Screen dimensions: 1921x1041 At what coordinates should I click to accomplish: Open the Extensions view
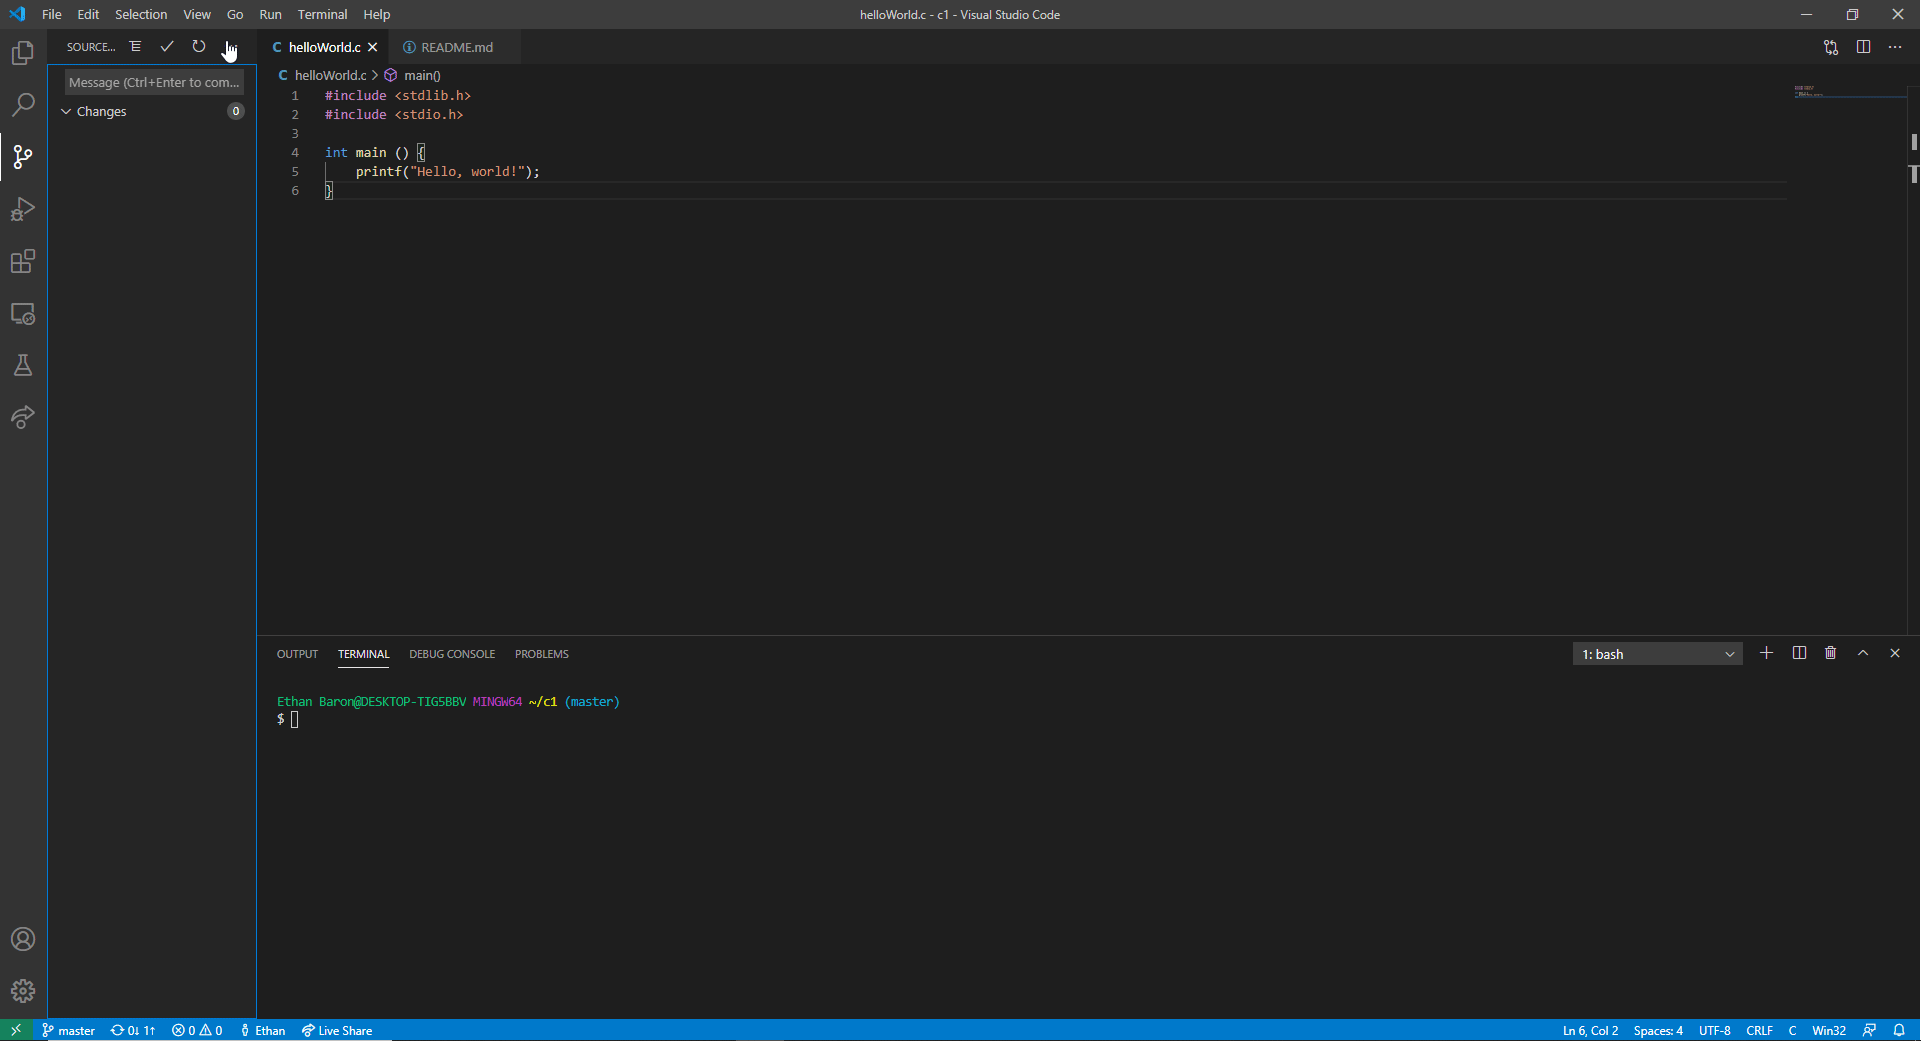click(x=23, y=262)
